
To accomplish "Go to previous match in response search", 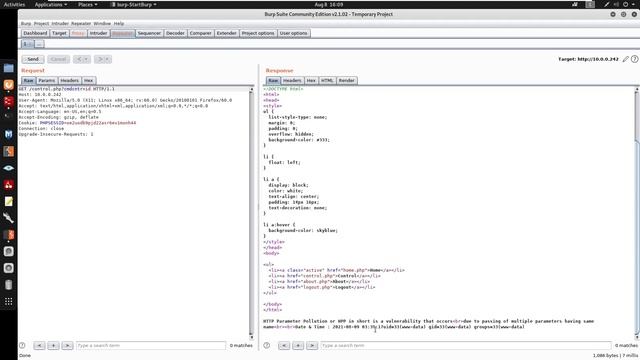I will pos(284,346).
